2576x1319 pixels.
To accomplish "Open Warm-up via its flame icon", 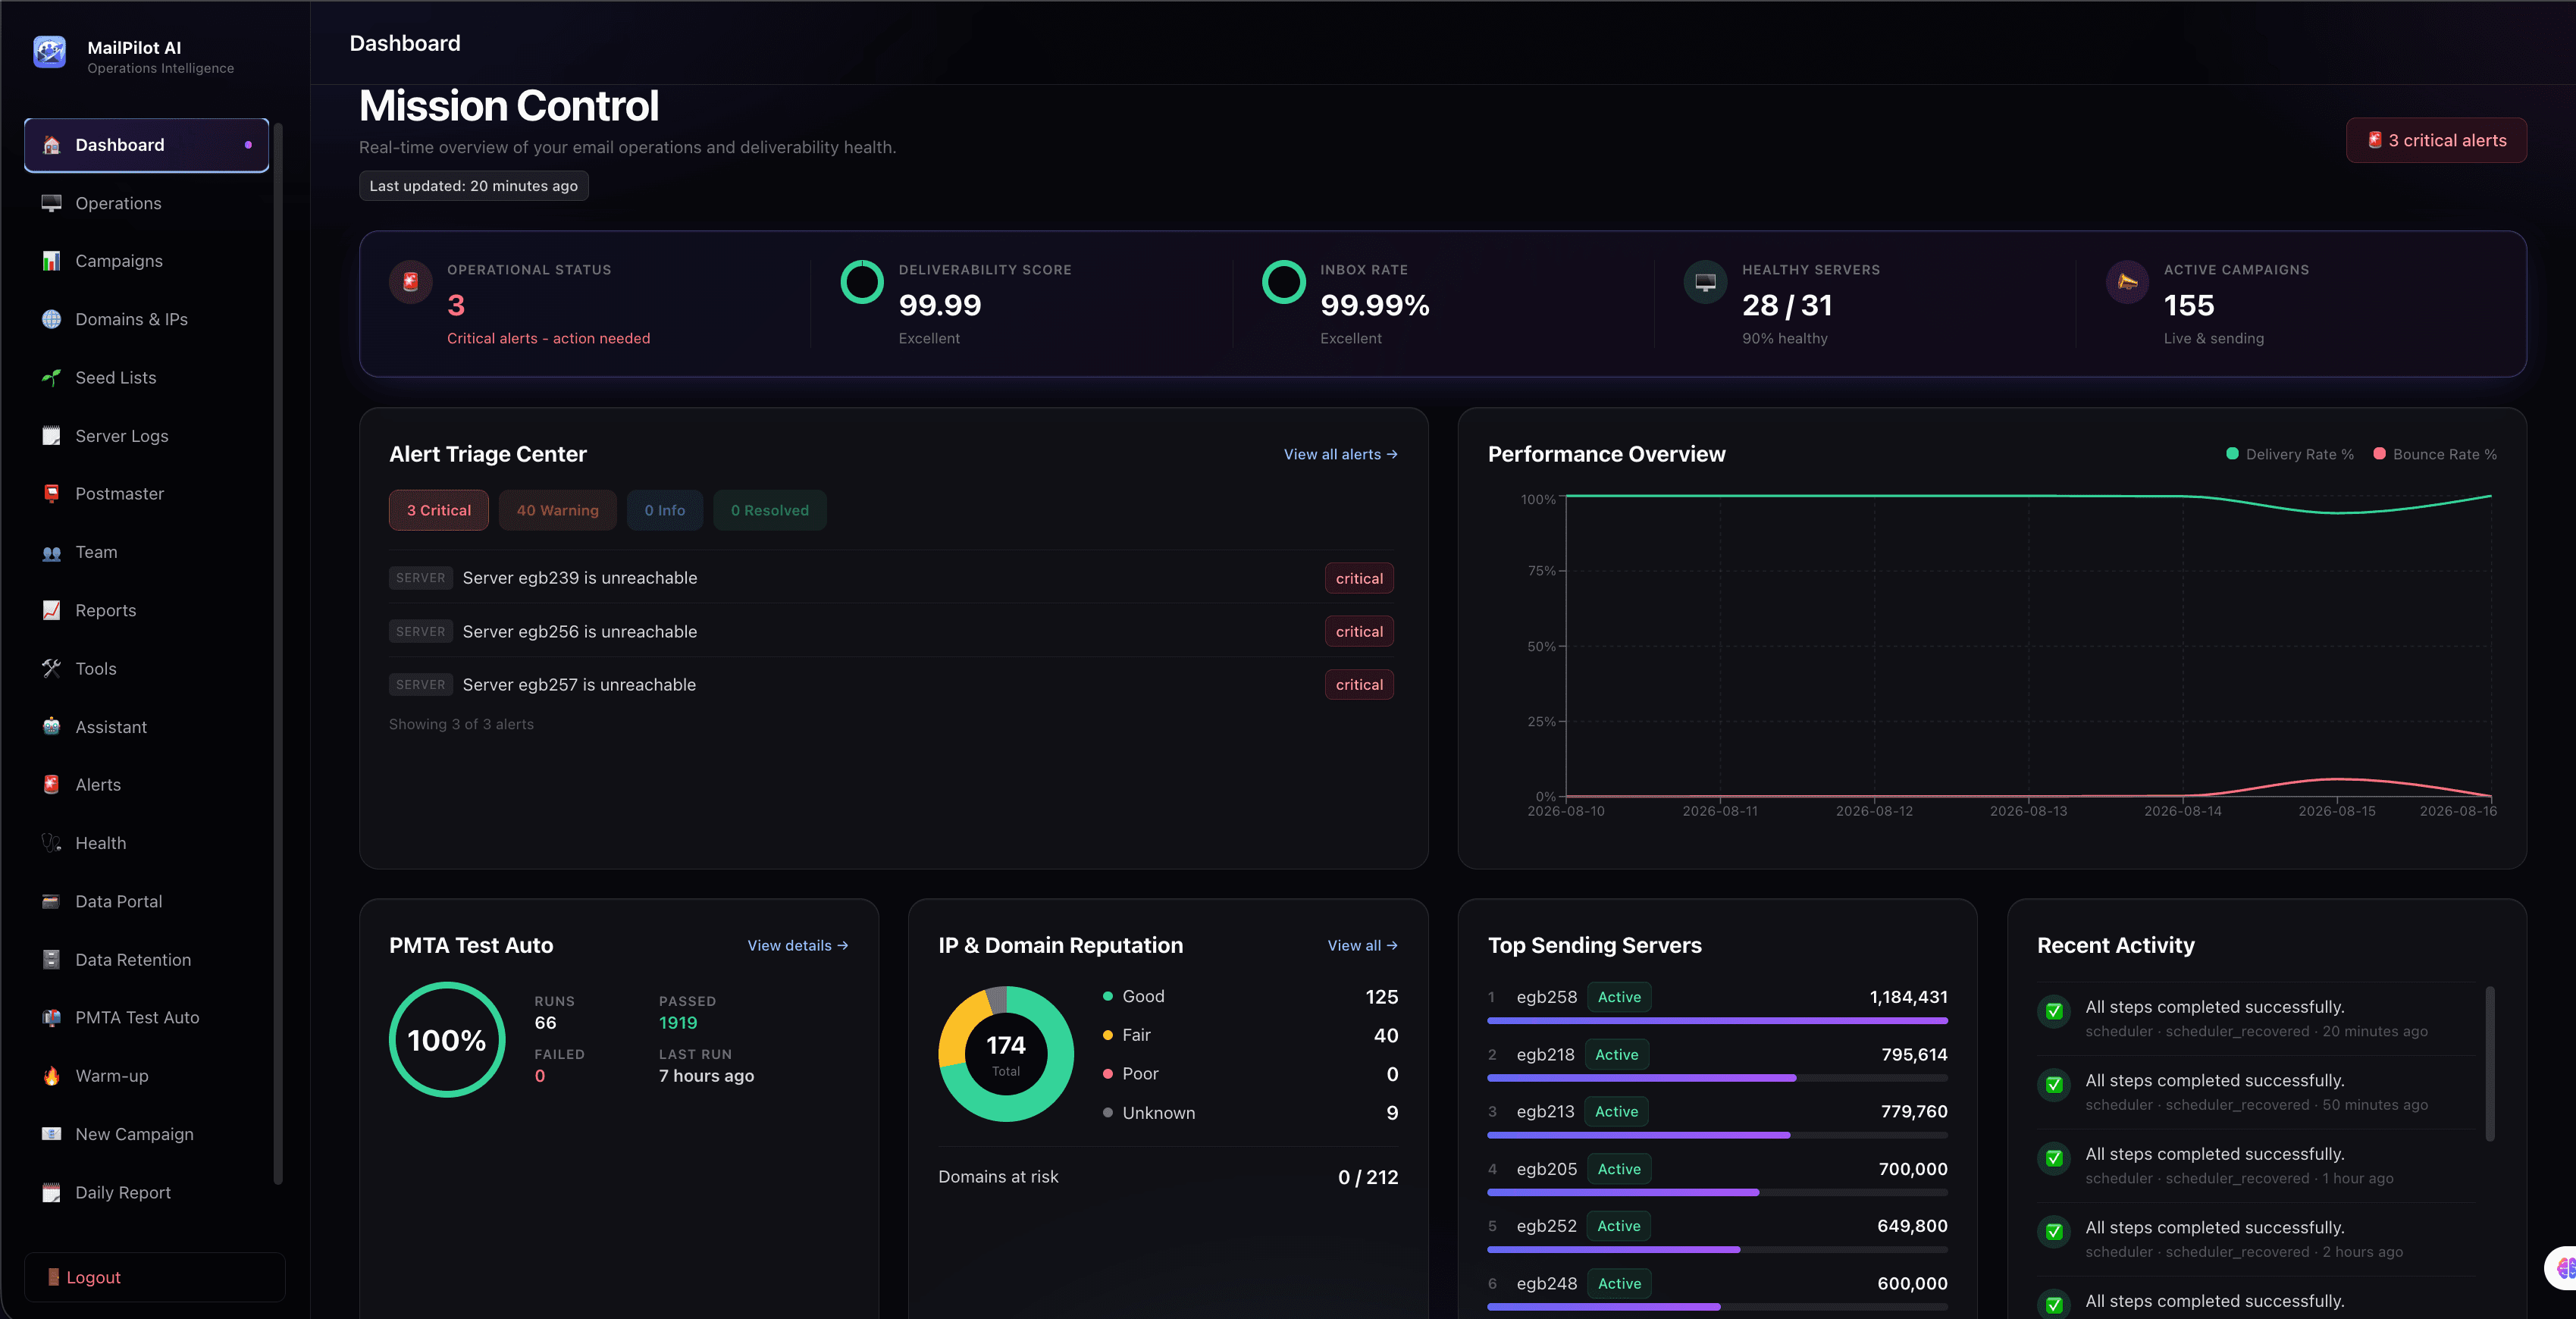I will 52,1076.
